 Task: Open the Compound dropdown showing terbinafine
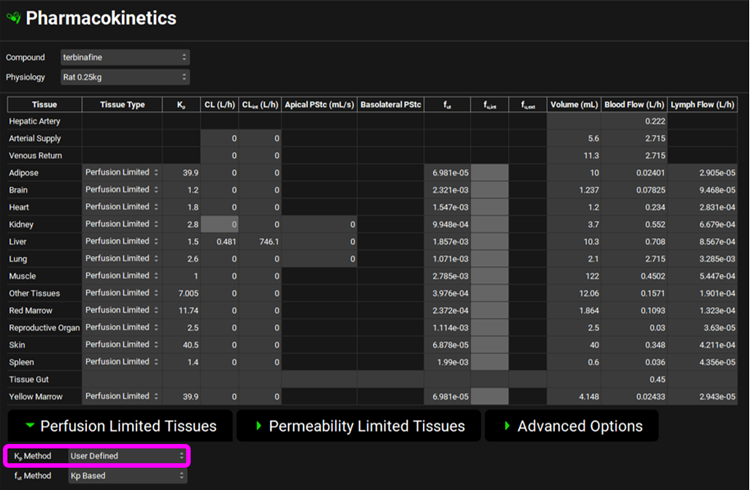coord(124,58)
